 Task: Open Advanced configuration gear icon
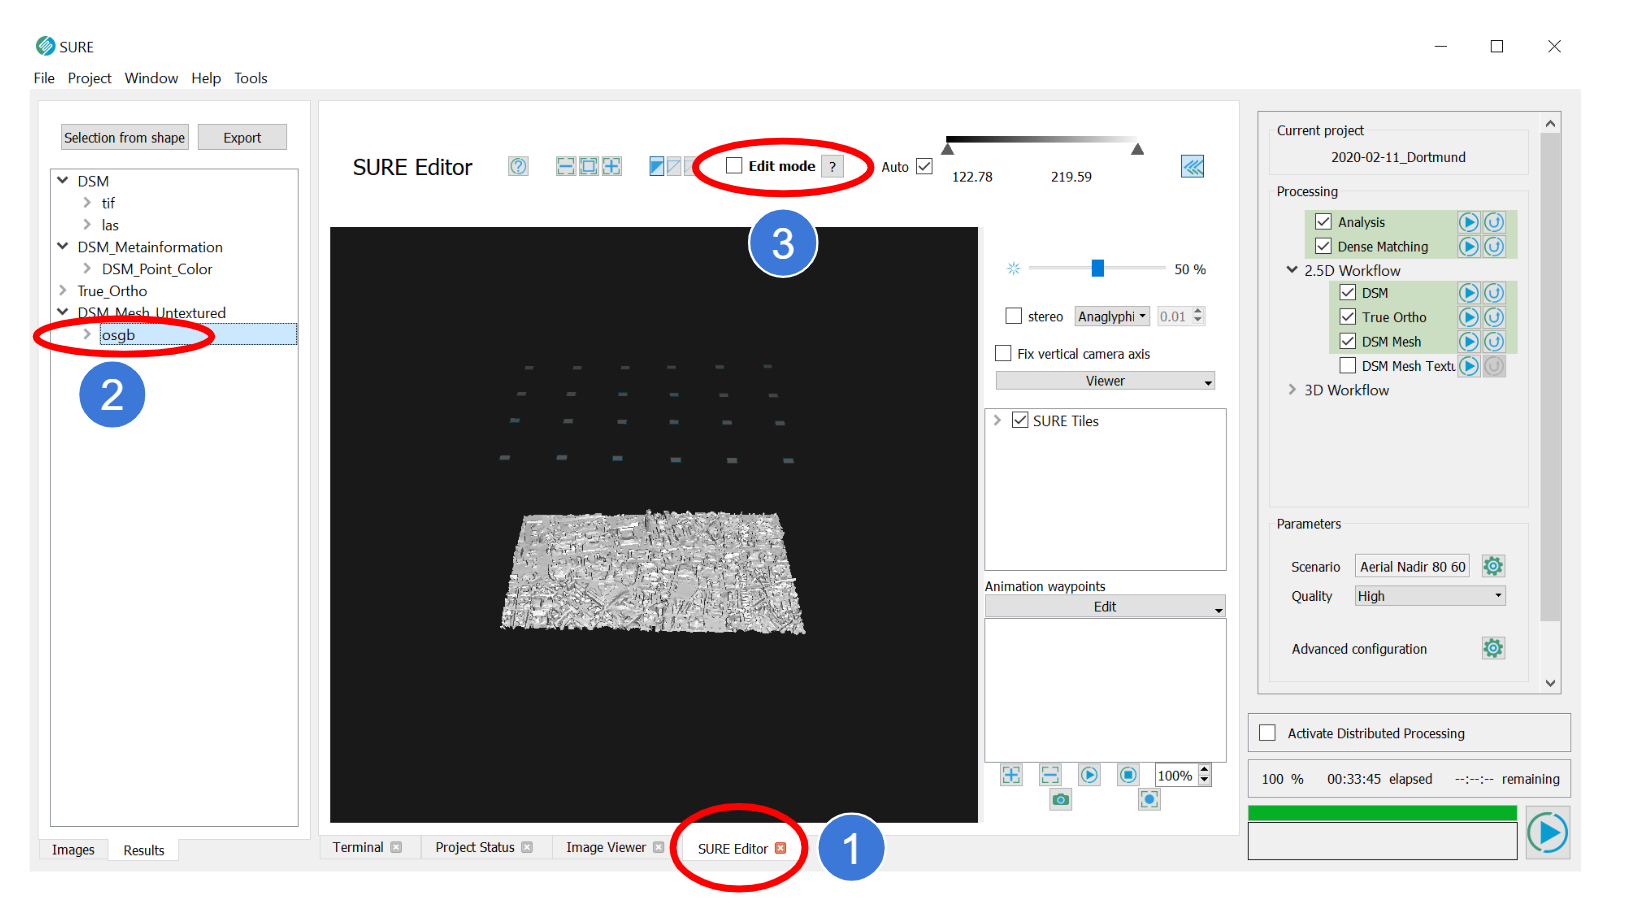[x=1493, y=648]
